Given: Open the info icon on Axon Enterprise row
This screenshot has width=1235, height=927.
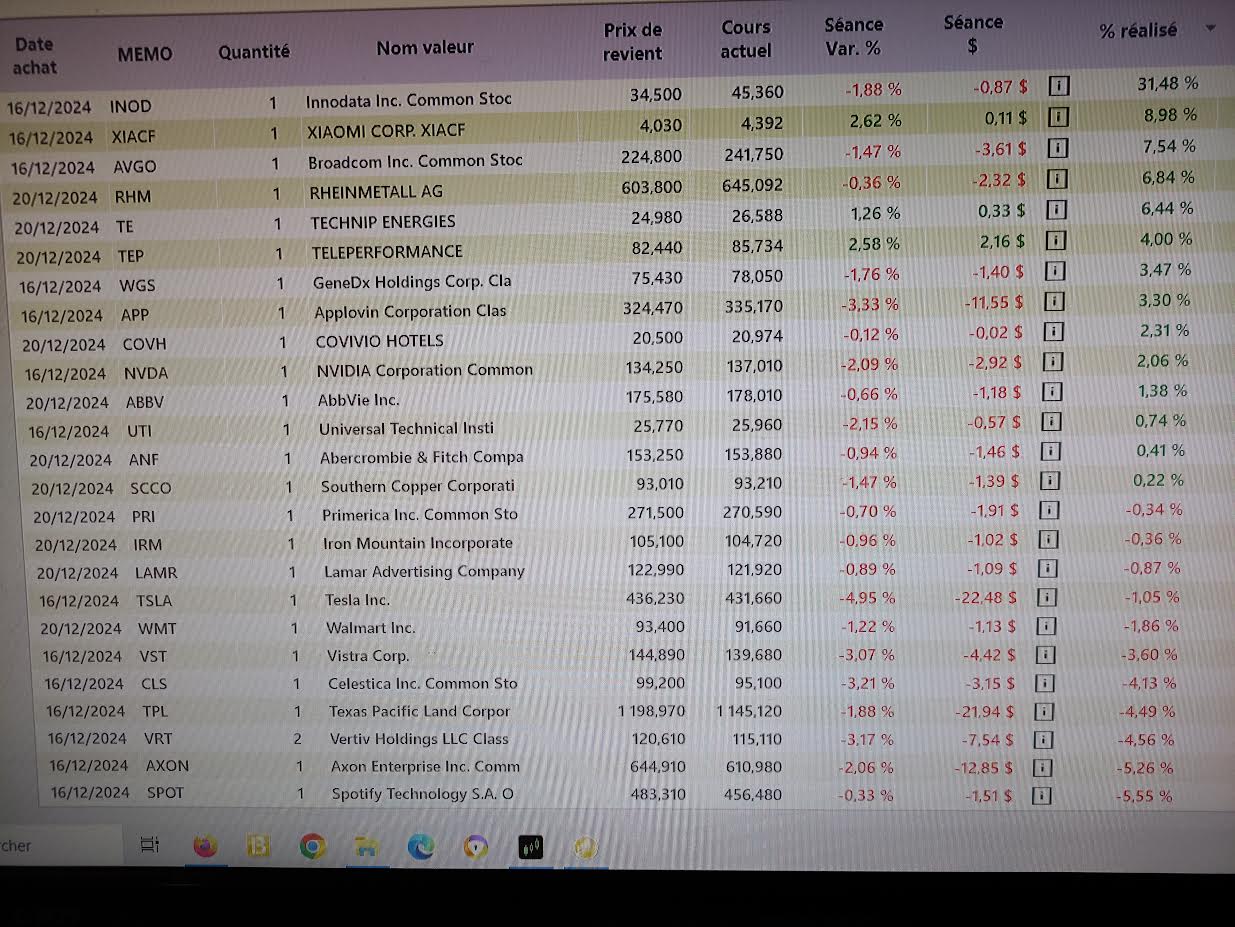Looking at the screenshot, I should point(1042,768).
